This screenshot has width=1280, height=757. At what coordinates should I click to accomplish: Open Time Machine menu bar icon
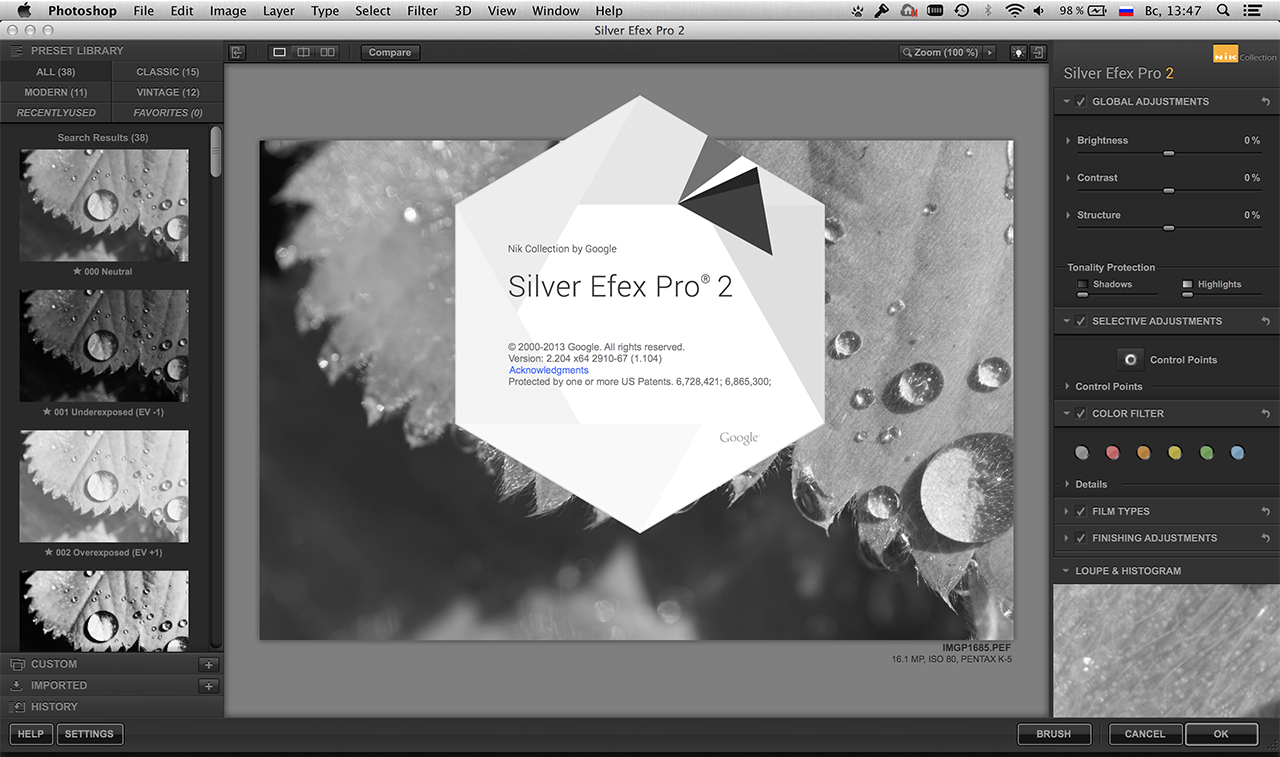click(x=961, y=11)
